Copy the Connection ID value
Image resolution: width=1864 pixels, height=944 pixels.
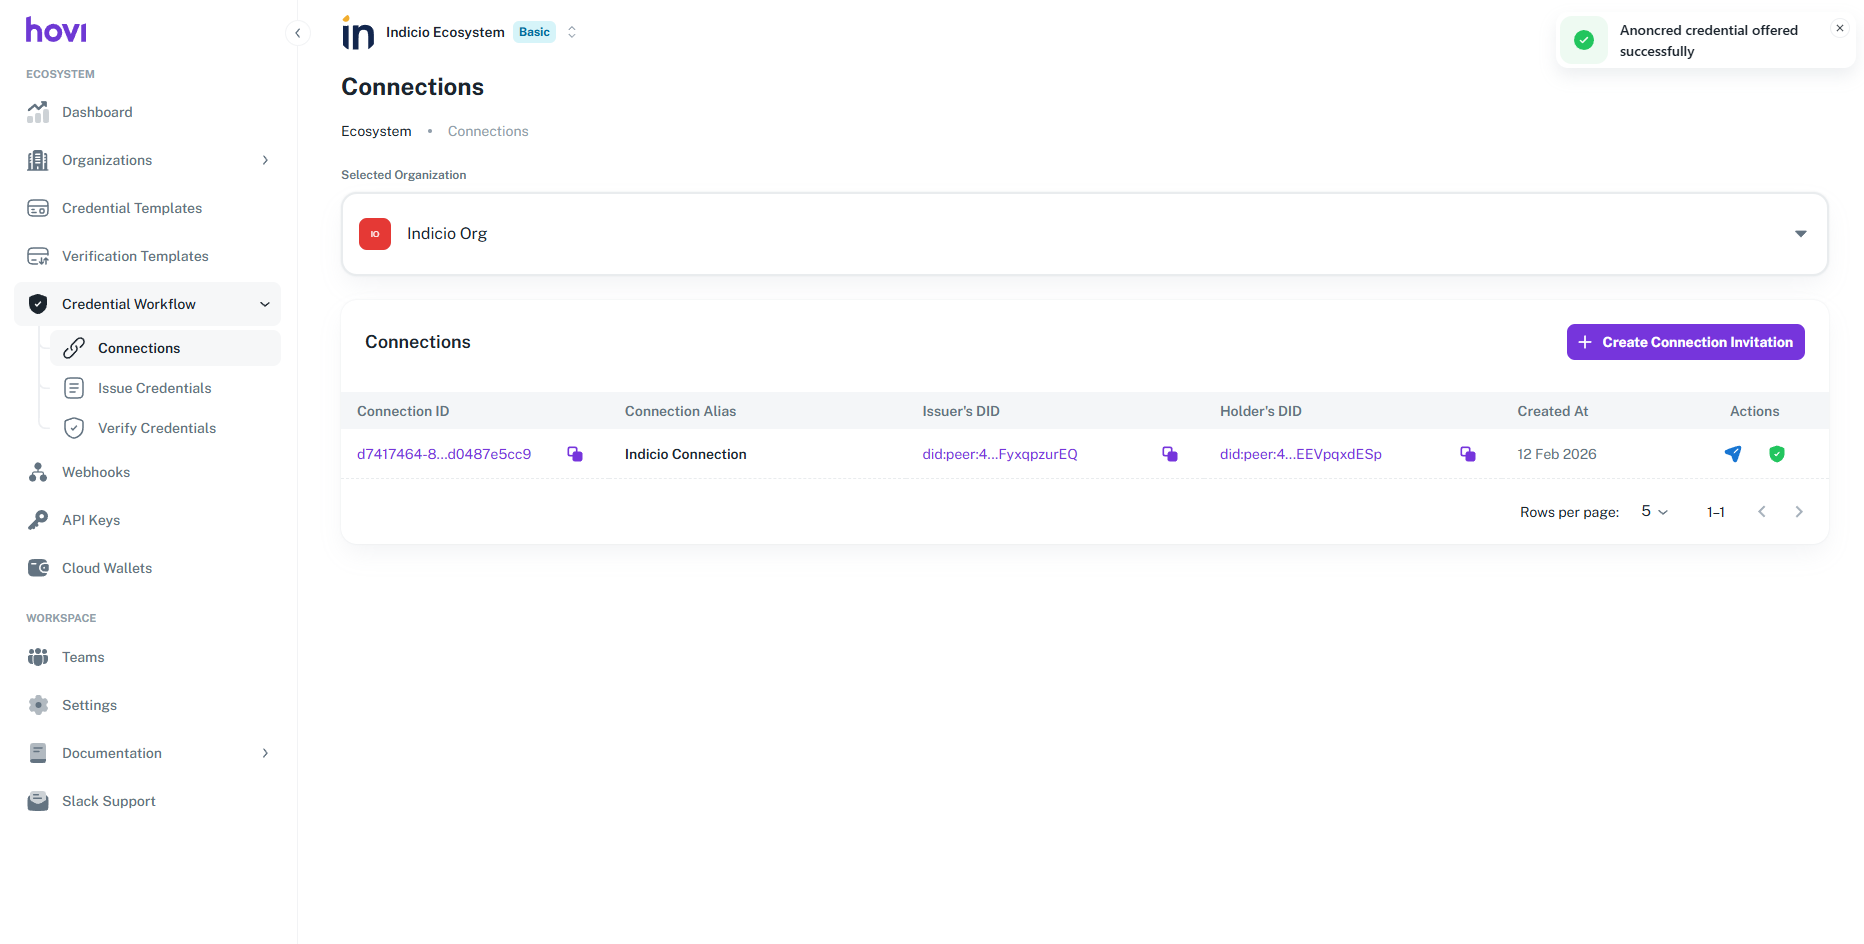pos(575,454)
